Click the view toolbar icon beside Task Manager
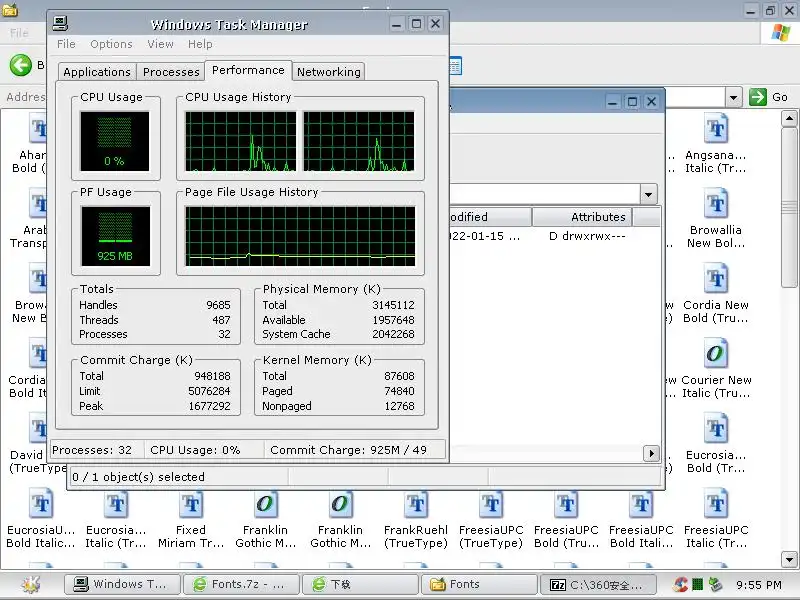800x600 pixels. [456, 66]
